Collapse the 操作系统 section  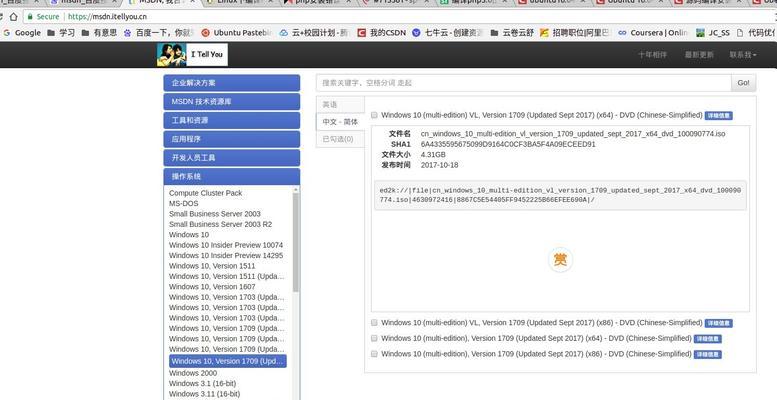231,176
